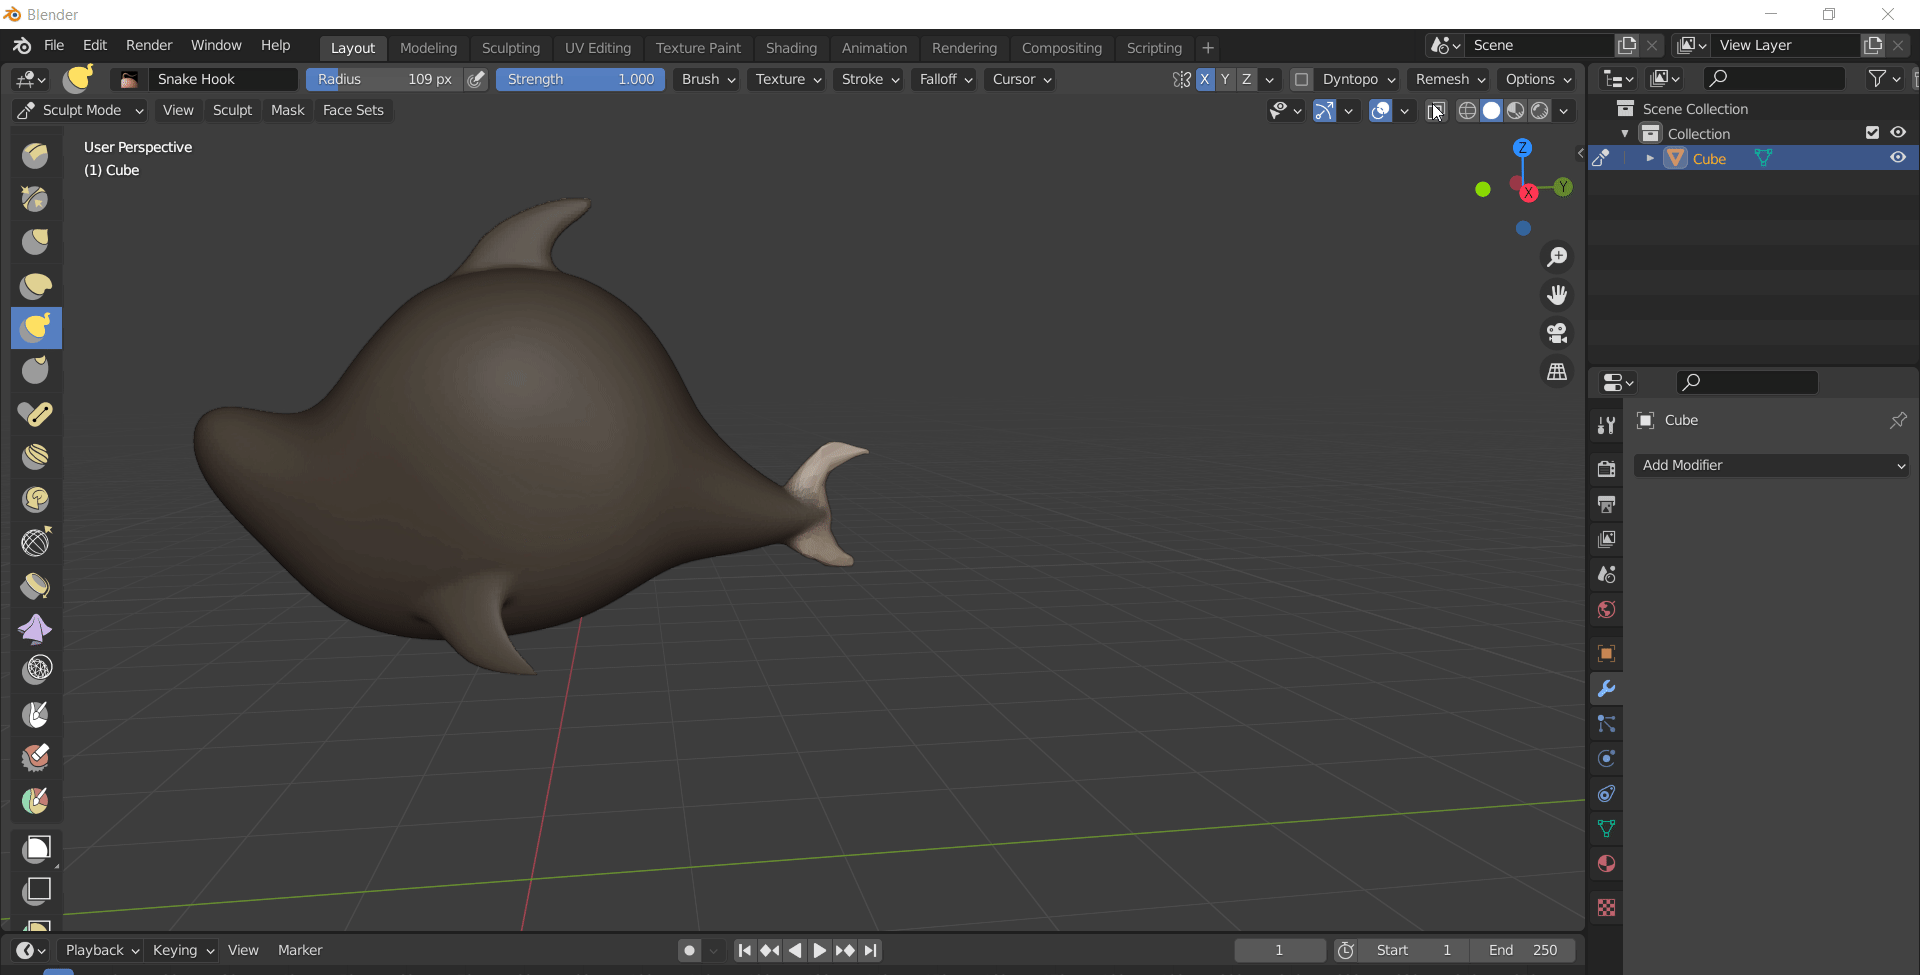Viewport: 1920px width, 975px height.
Task: Uncheck the Collection exclude checkbox
Action: pyautogui.click(x=1872, y=133)
